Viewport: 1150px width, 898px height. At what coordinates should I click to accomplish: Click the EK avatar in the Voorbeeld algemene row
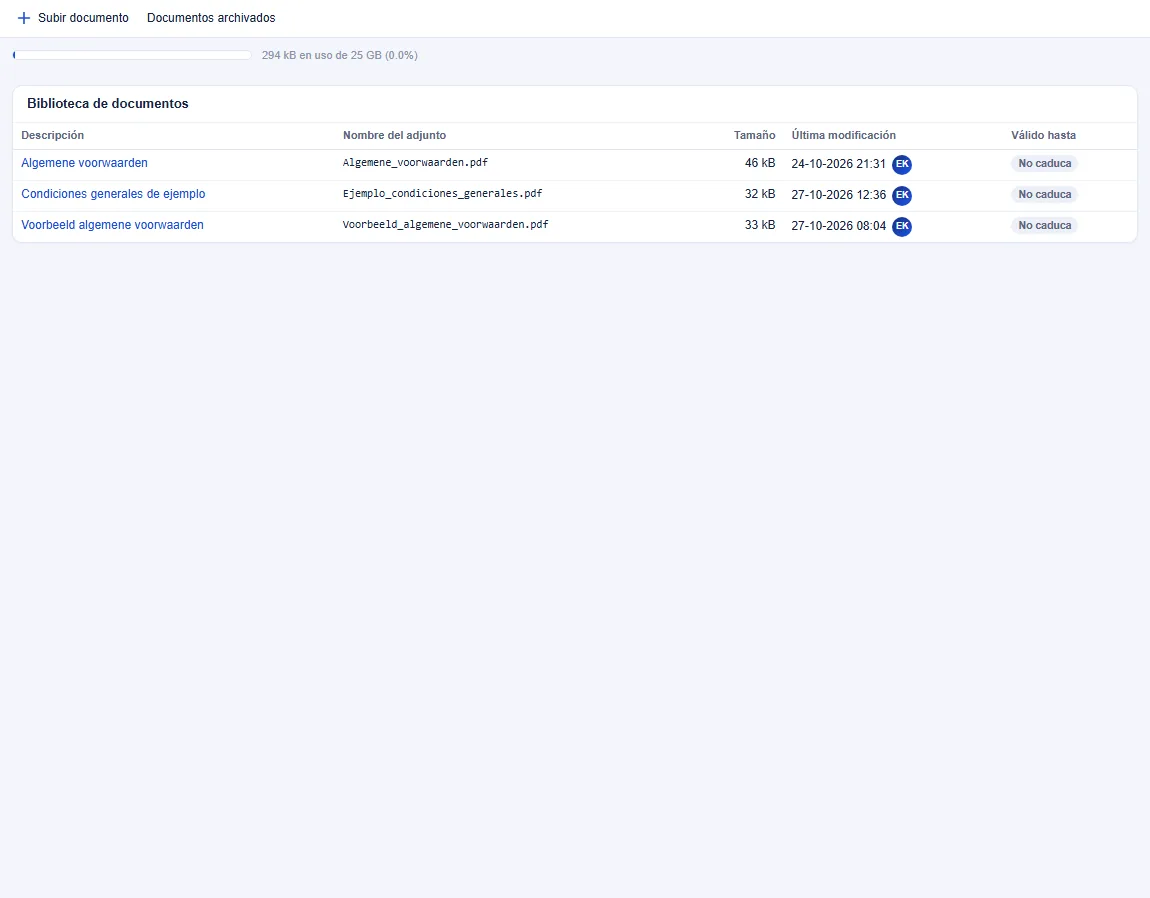[901, 225]
